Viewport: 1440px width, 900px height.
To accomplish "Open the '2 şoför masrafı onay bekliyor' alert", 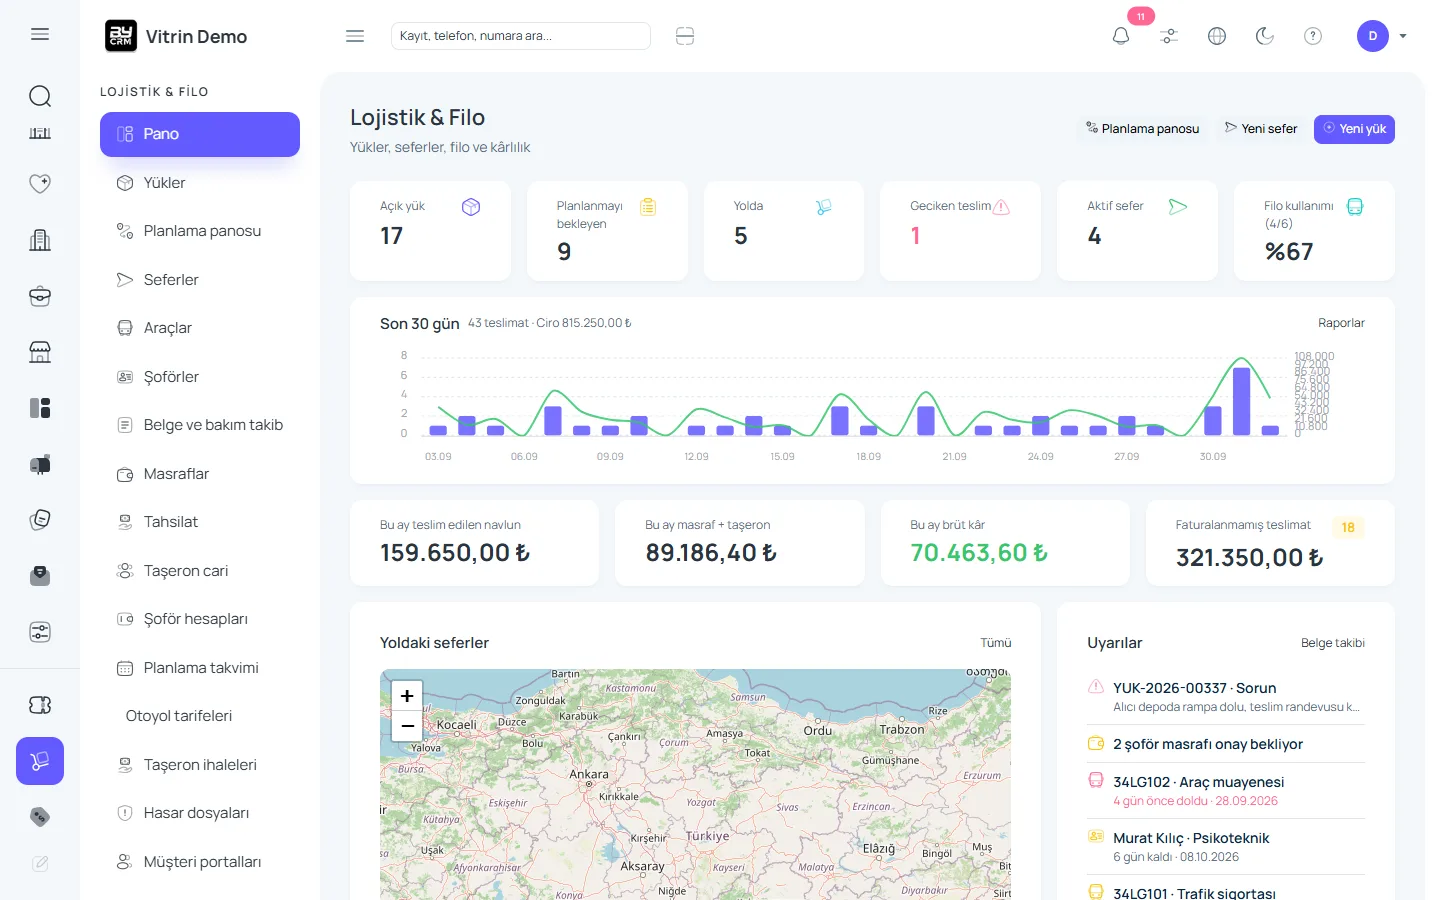I will pos(1226,744).
